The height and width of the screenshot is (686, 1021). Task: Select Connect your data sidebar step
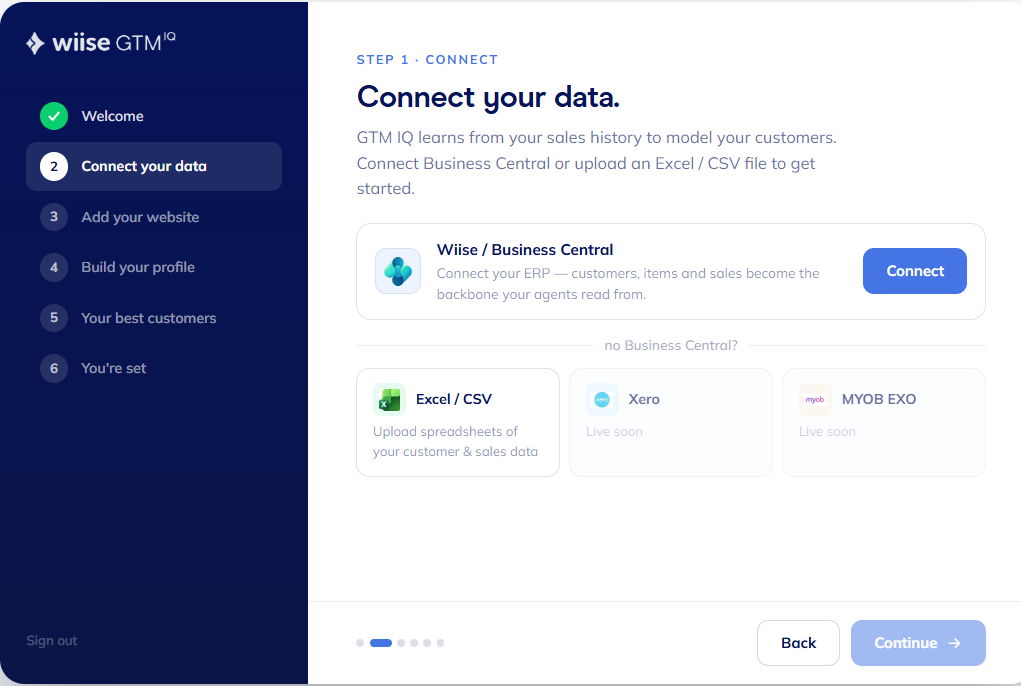tap(154, 167)
